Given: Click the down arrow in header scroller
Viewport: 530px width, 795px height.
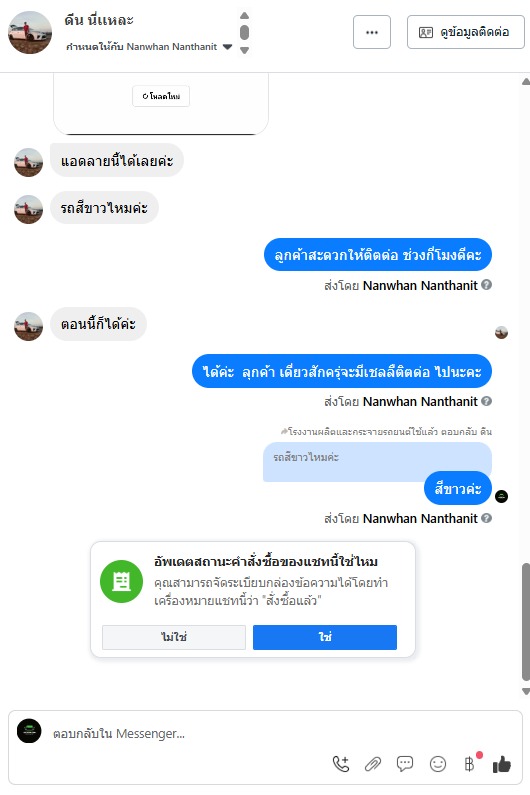Looking at the screenshot, I should (x=244, y=50).
